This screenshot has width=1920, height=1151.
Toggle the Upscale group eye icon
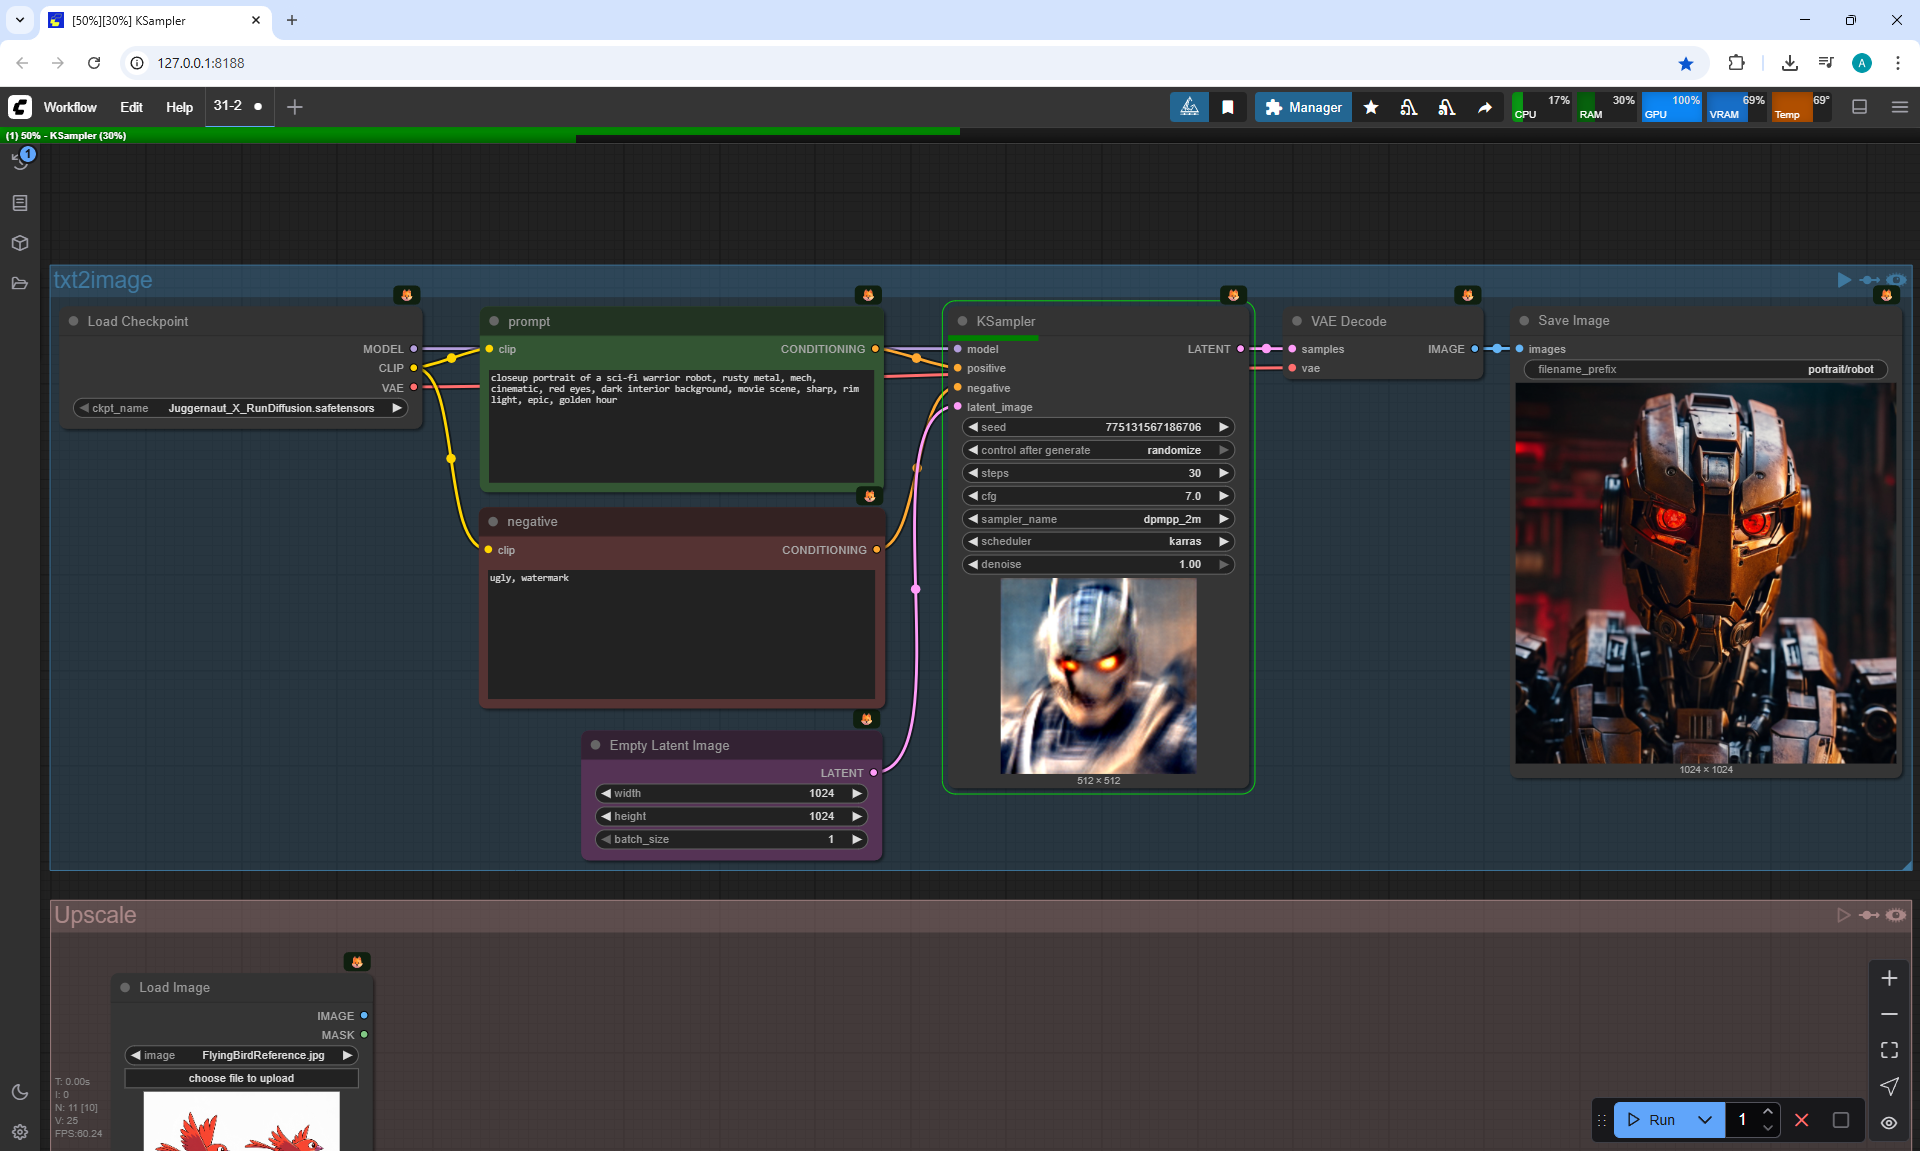coord(1896,915)
